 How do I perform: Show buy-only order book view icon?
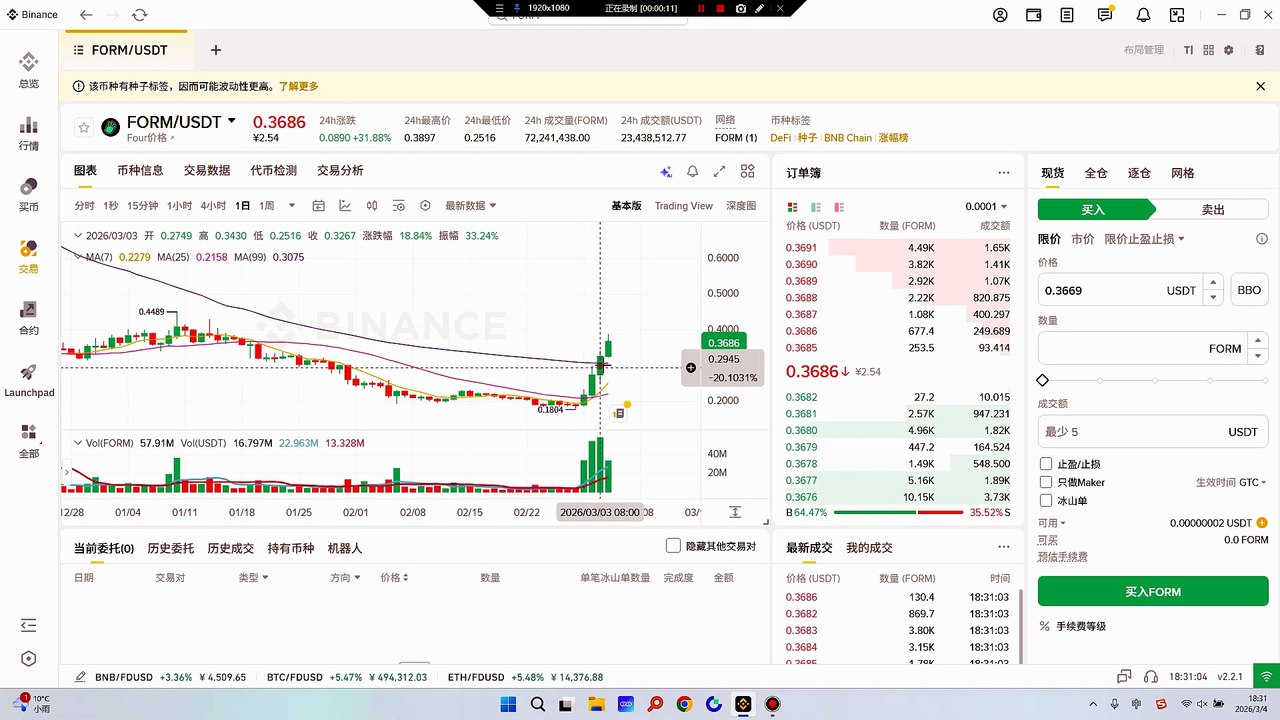click(816, 207)
